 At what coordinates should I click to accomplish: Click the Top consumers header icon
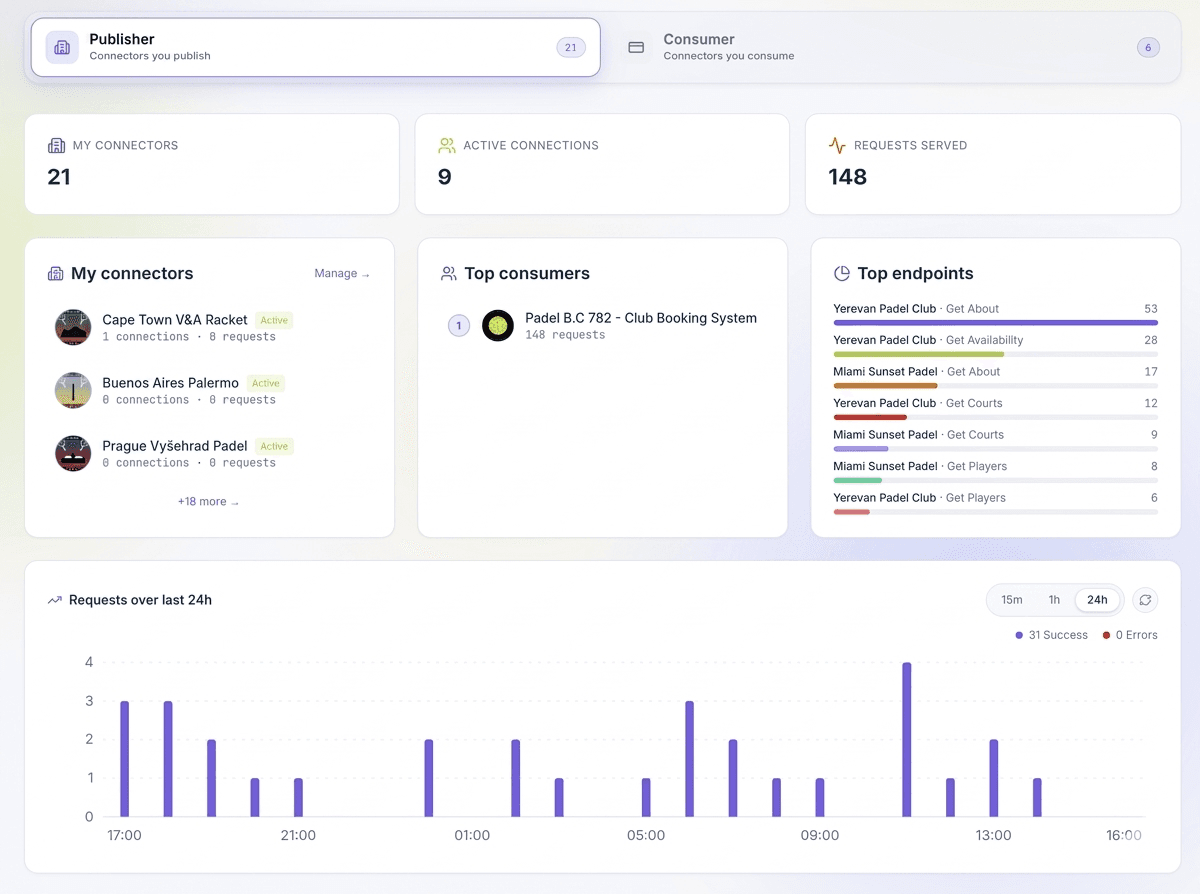coord(449,274)
